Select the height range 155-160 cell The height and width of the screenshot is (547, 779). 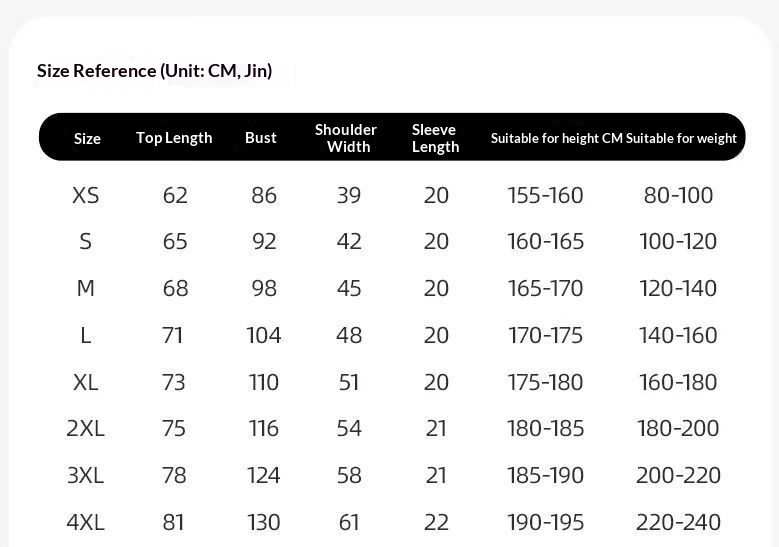coord(546,195)
